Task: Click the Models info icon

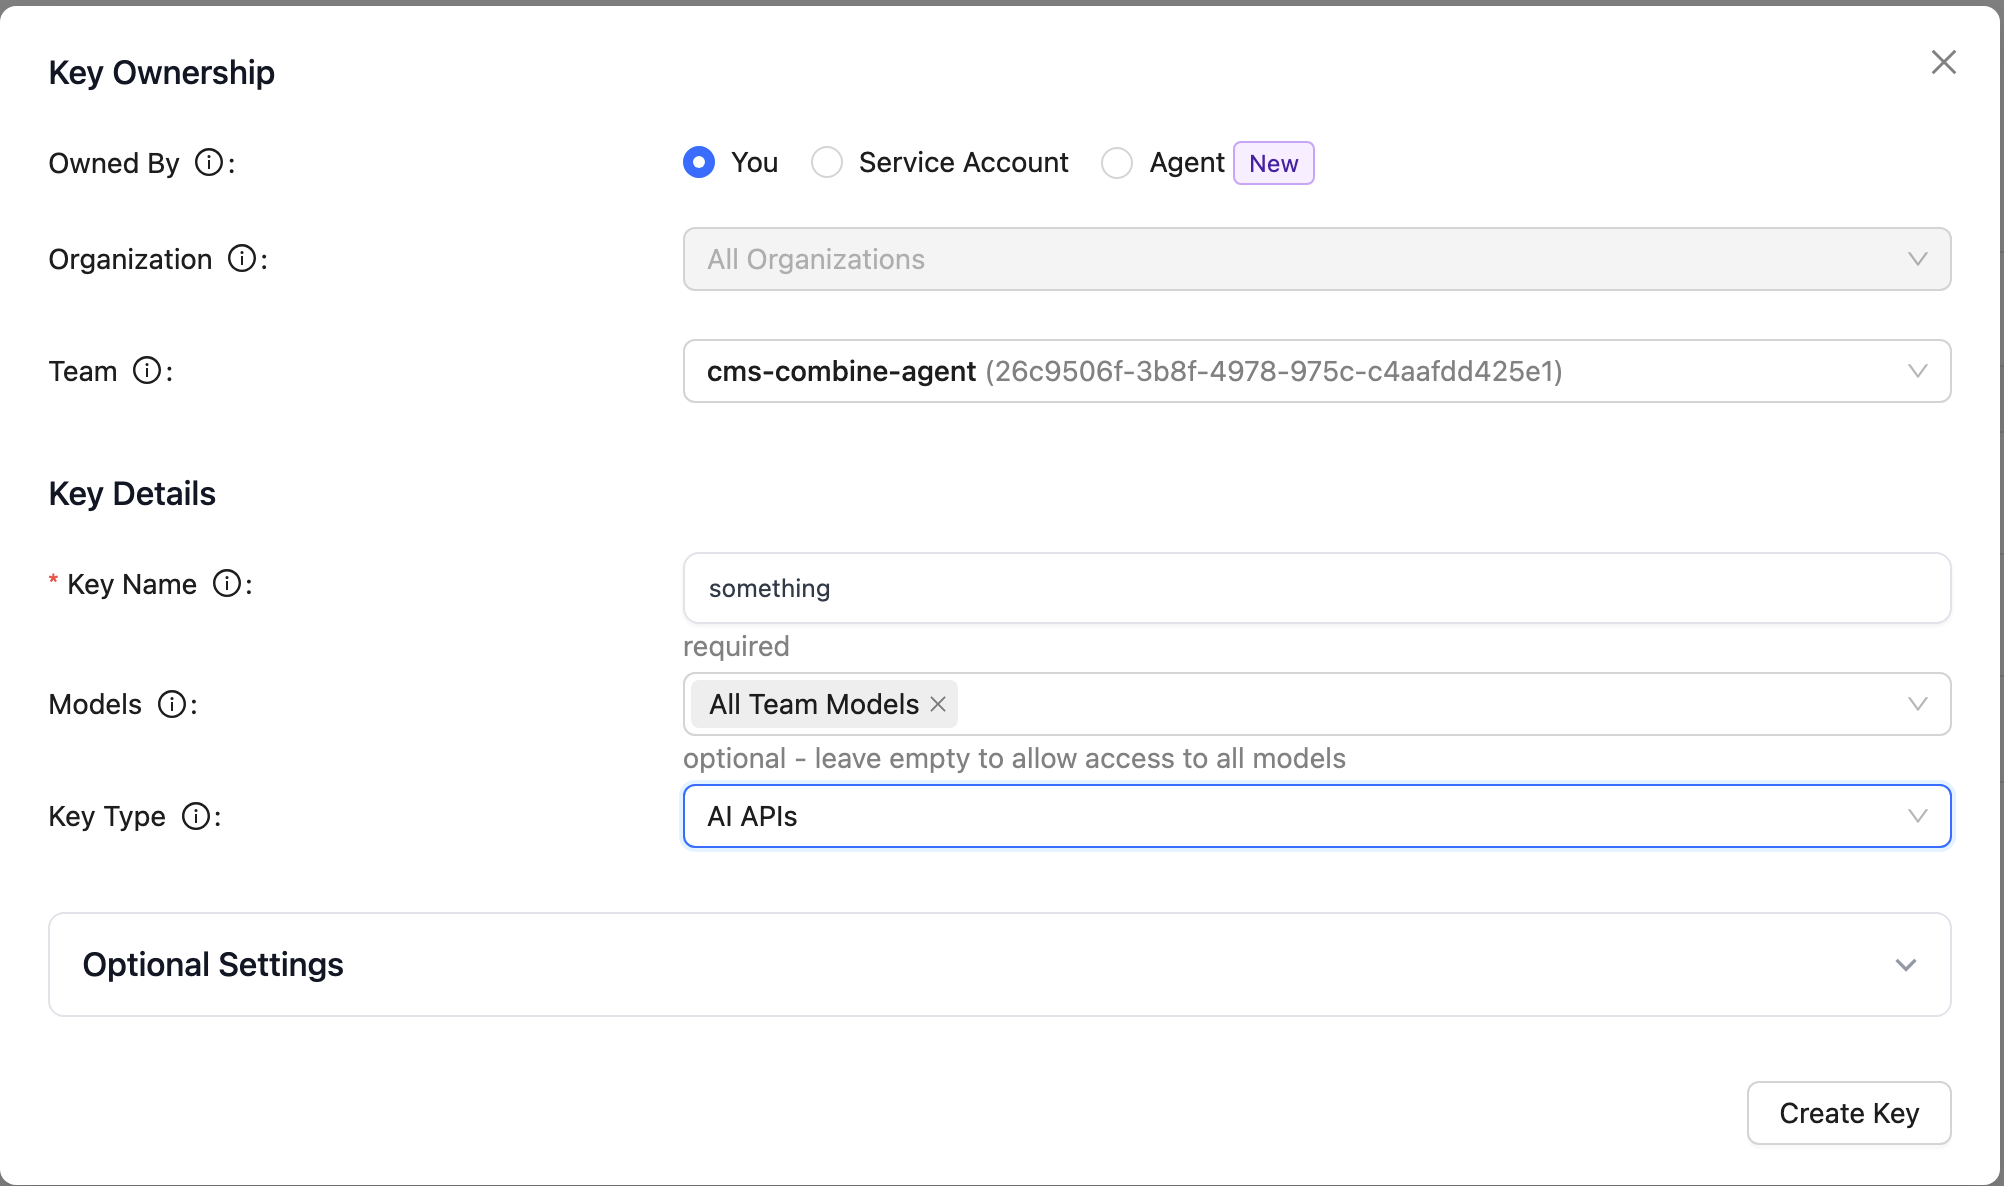Action: click(172, 704)
